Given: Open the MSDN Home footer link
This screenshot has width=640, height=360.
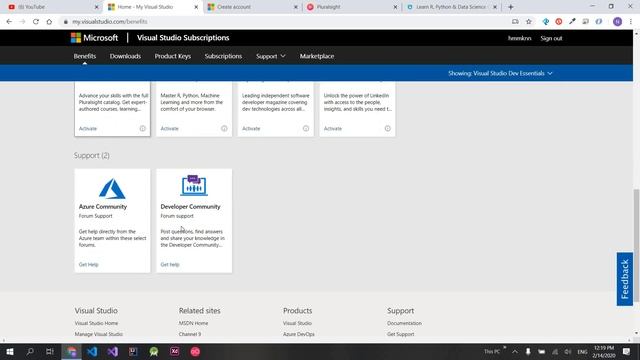Looking at the screenshot, I should pyautogui.click(x=193, y=323).
